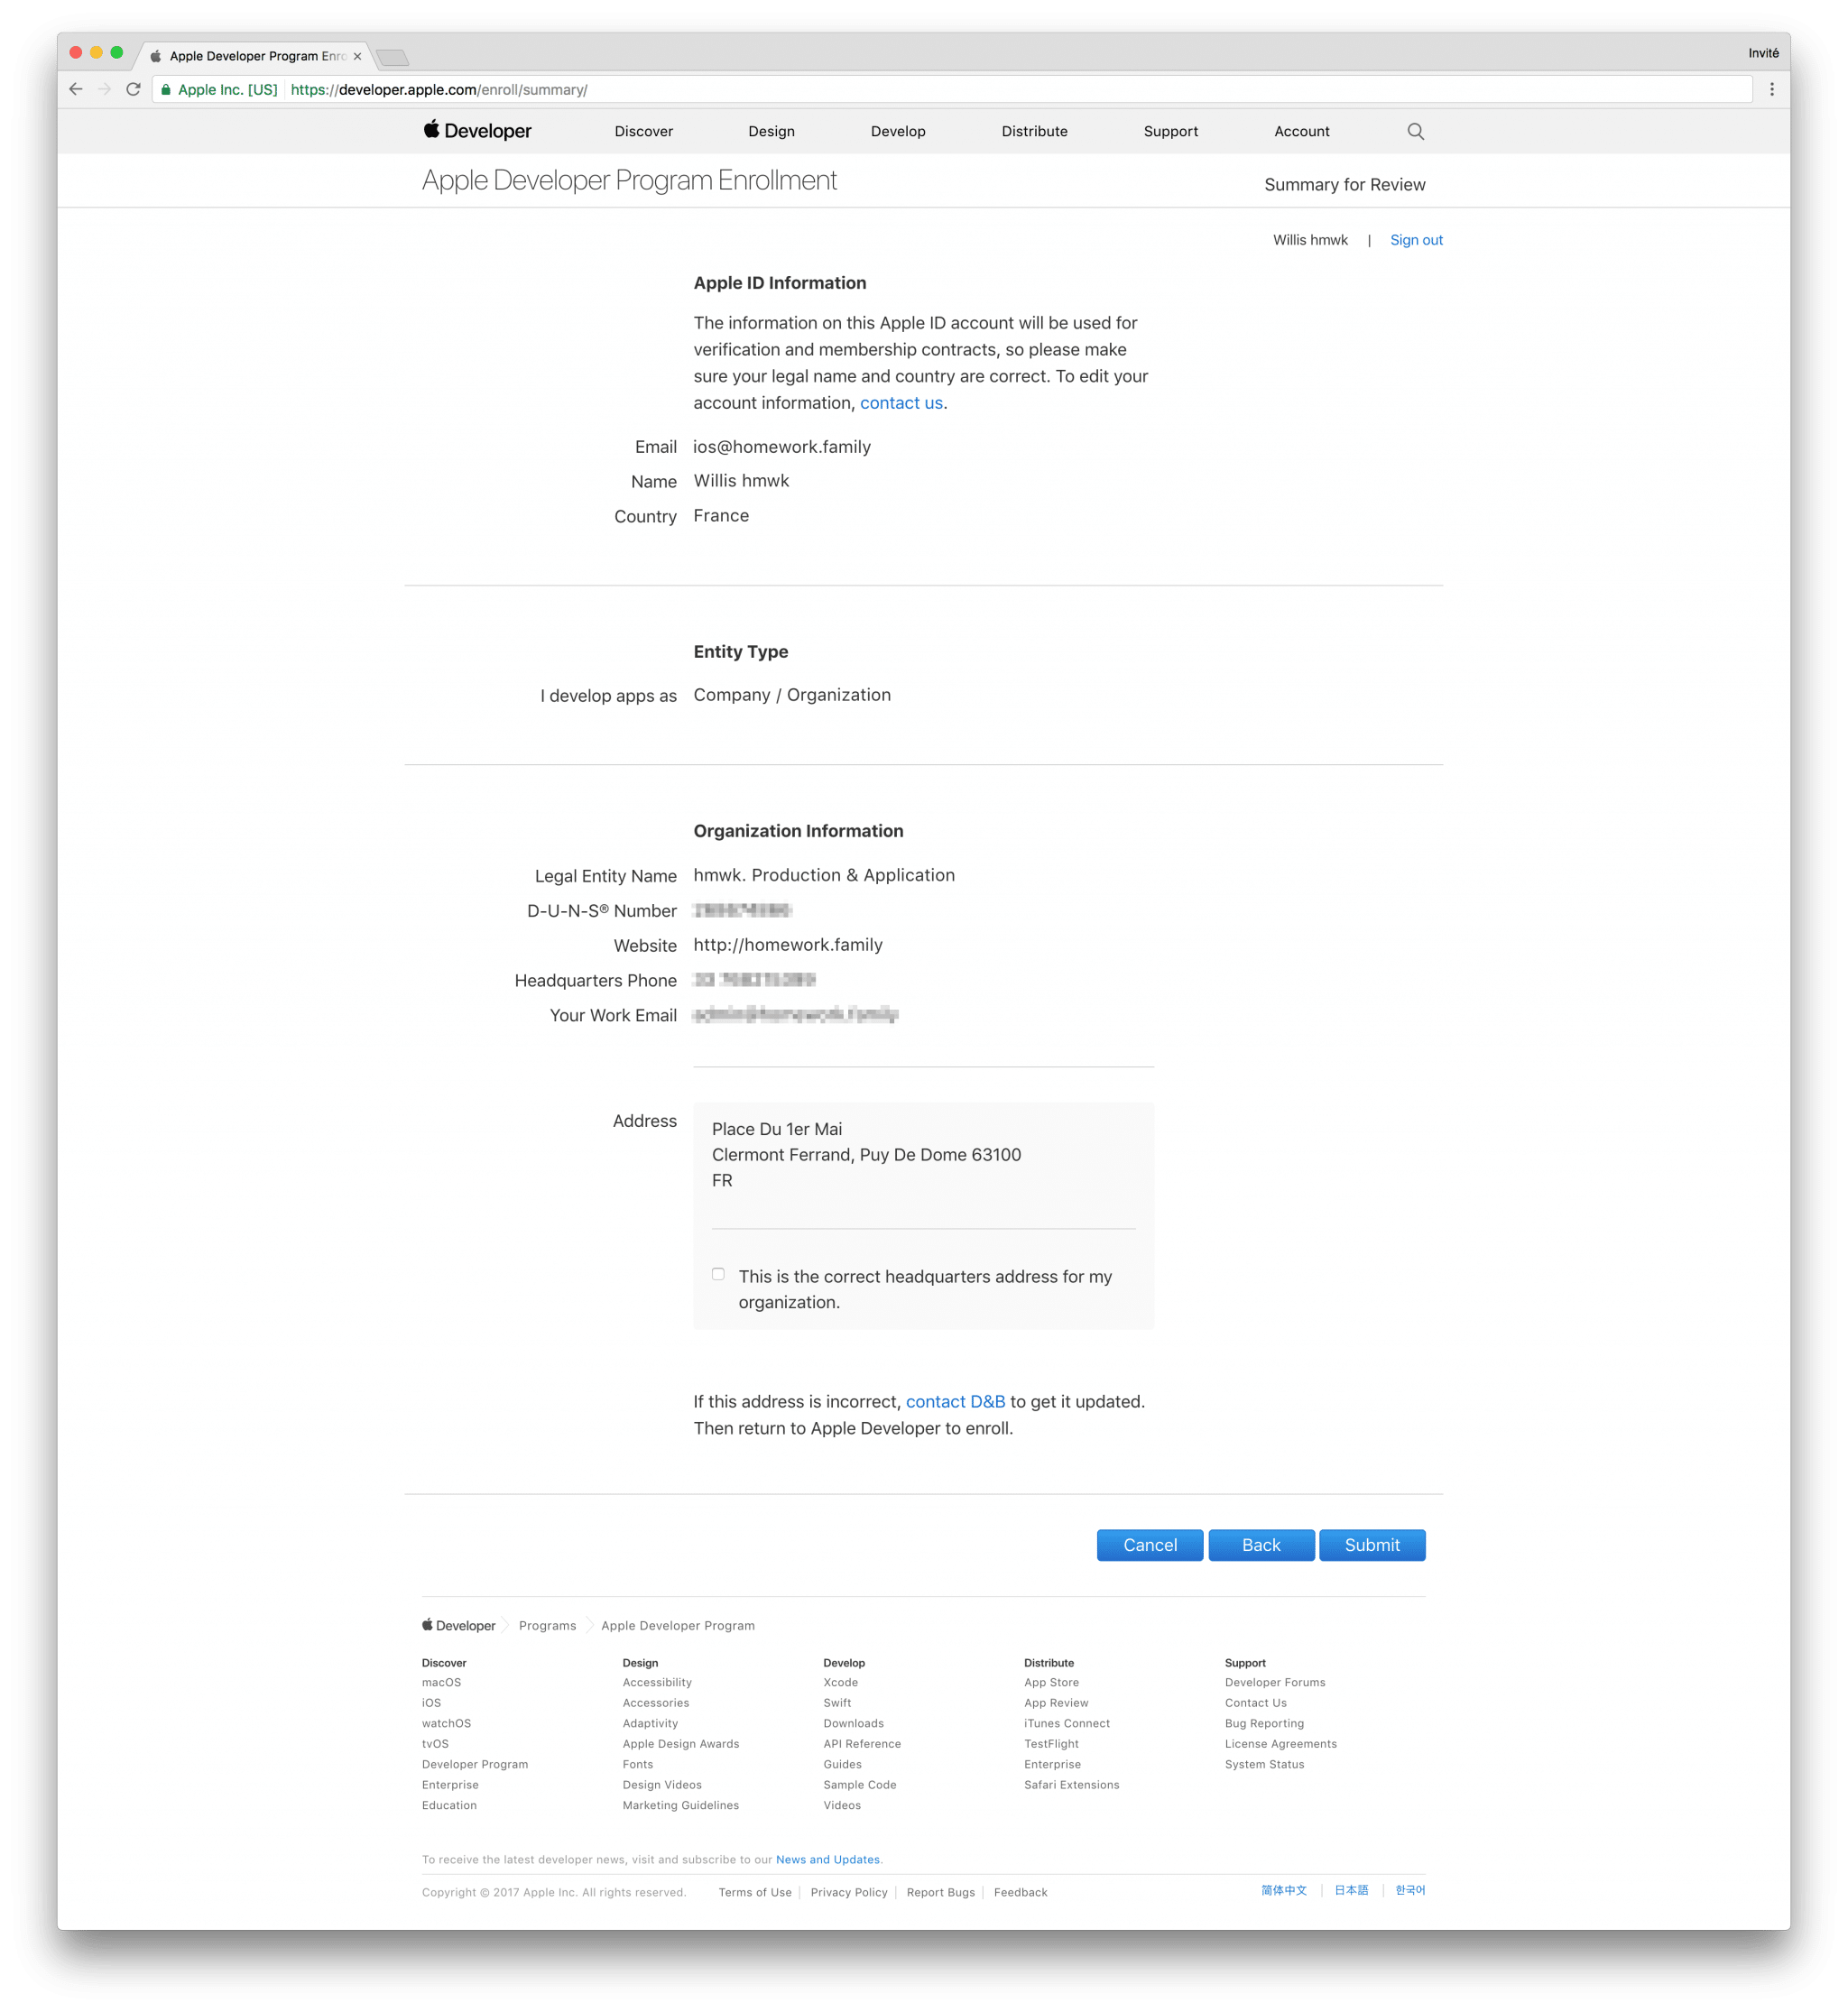1848x2012 pixels.
Task: Open Programs breadcrumb link
Action: click(547, 1625)
